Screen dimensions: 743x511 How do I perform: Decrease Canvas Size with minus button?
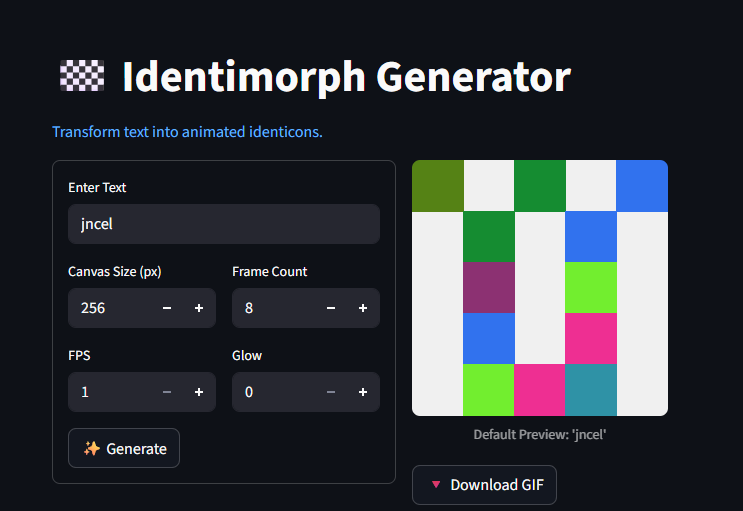point(167,308)
